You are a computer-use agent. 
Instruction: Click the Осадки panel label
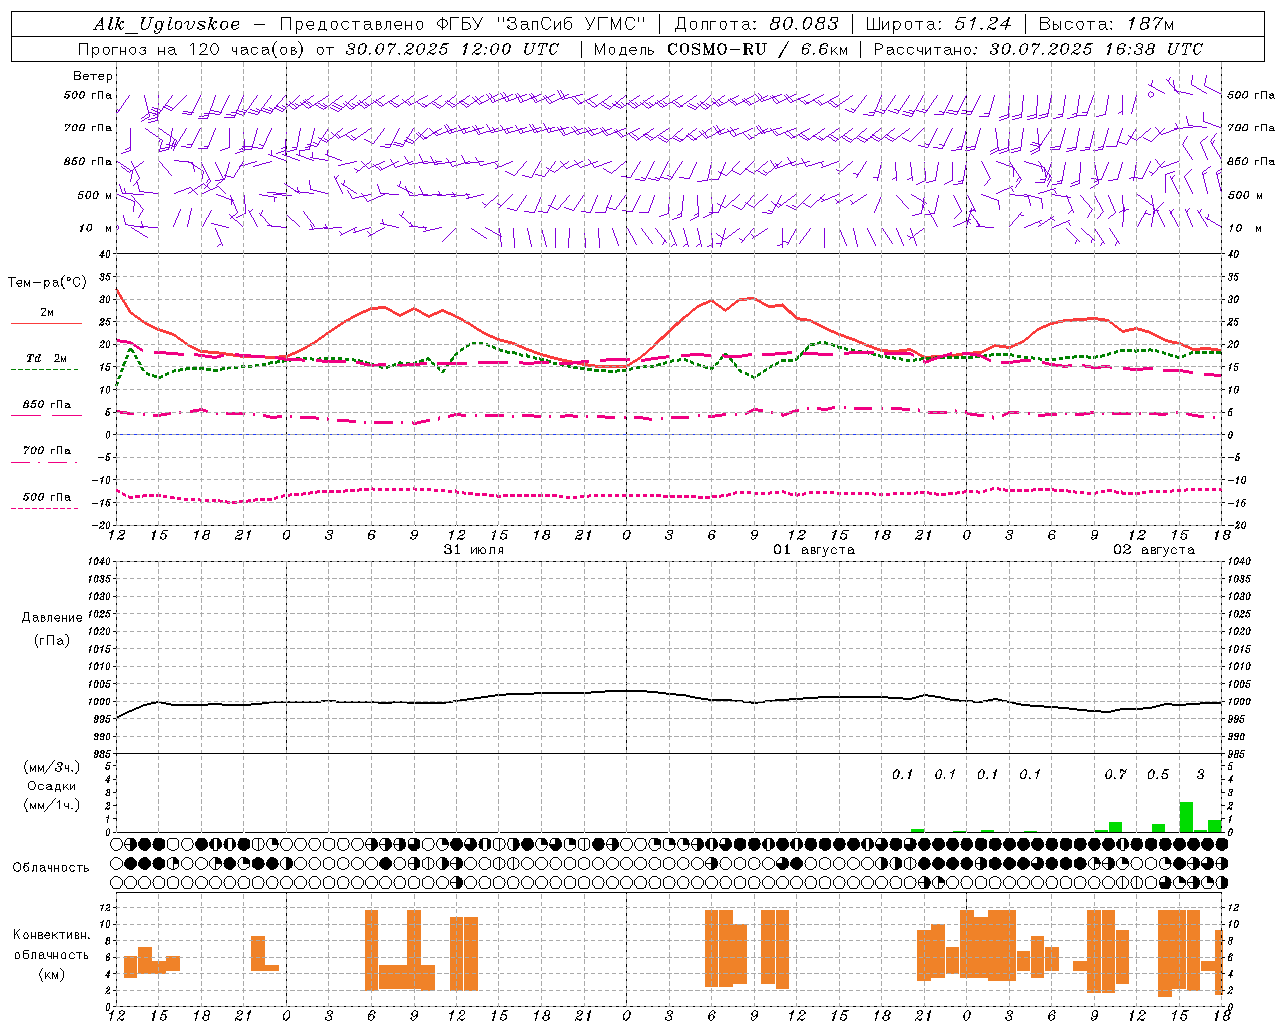click(x=52, y=786)
